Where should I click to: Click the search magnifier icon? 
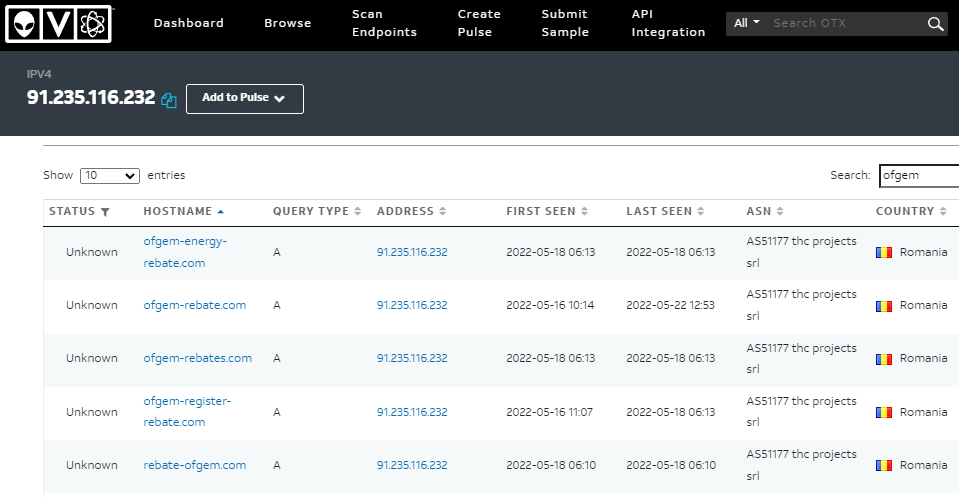pyautogui.click(x=935, y=24)
